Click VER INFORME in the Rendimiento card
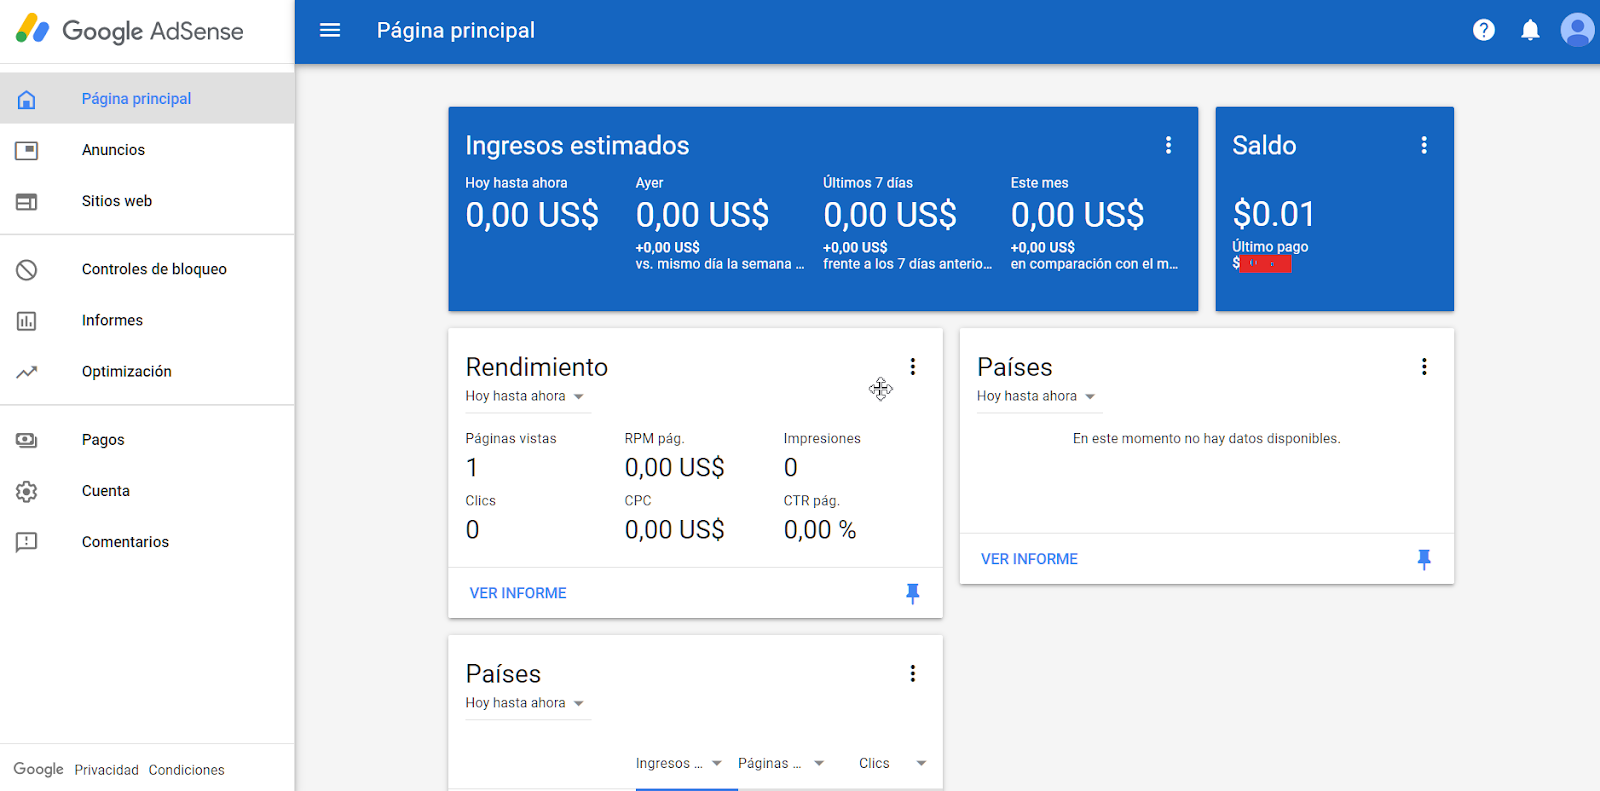1600x791 pixels. 518,593
